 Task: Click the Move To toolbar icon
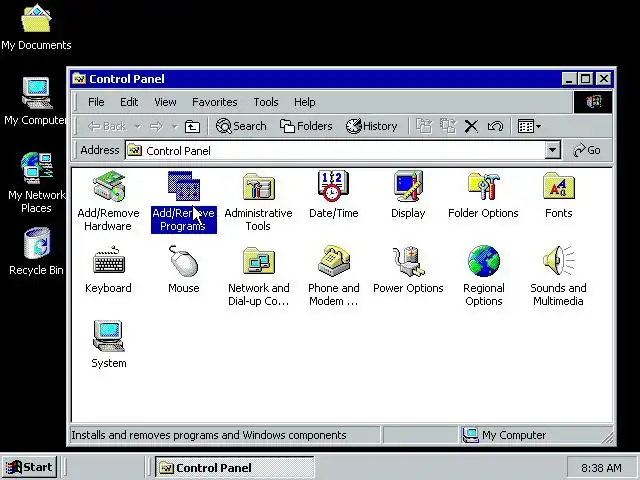pyautogui.click(x=424, y=126)
